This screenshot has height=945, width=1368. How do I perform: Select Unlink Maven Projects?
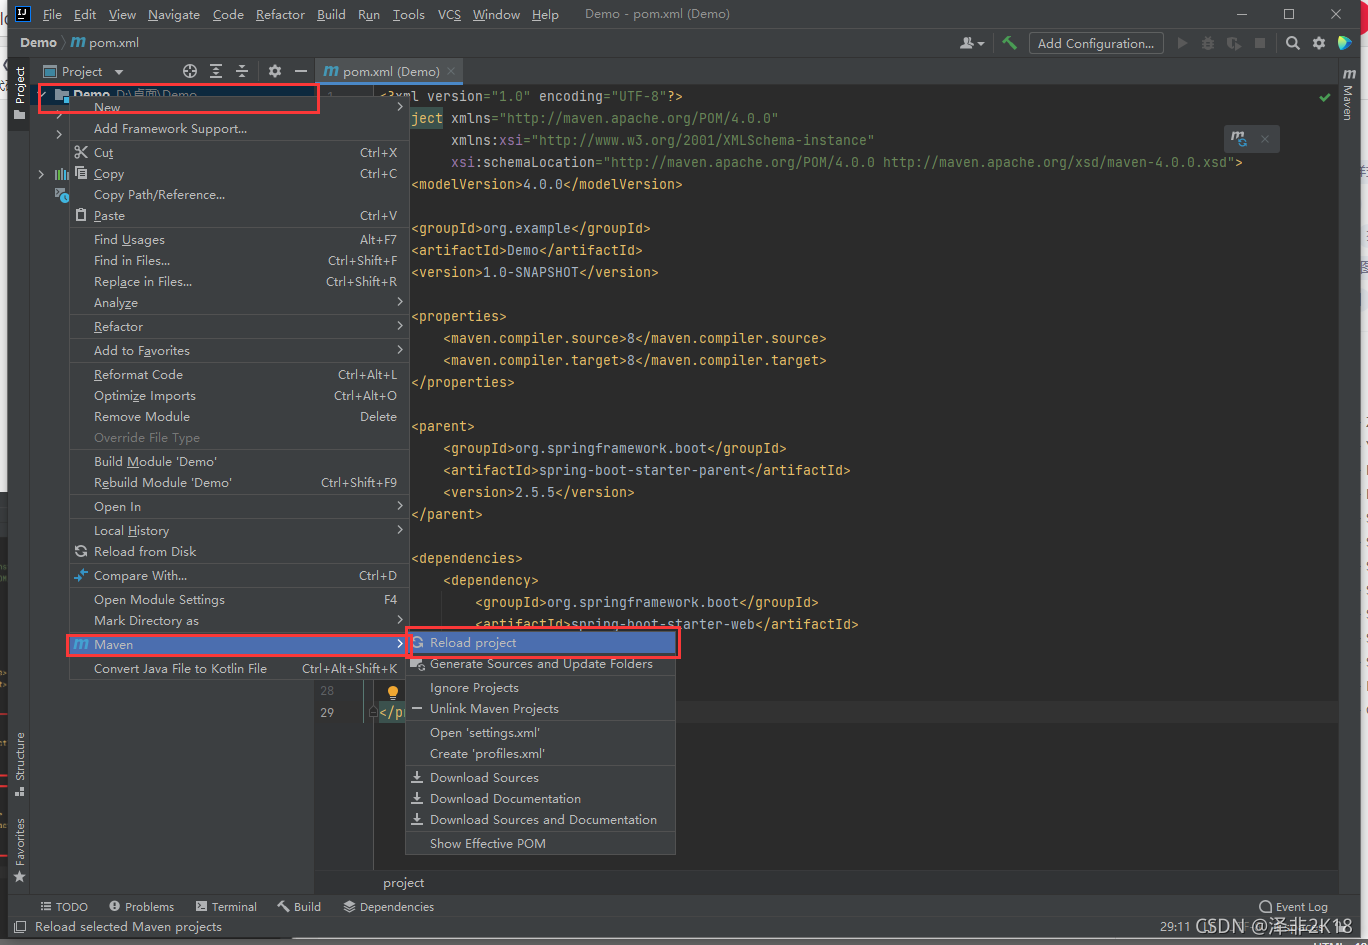point(541,708)
